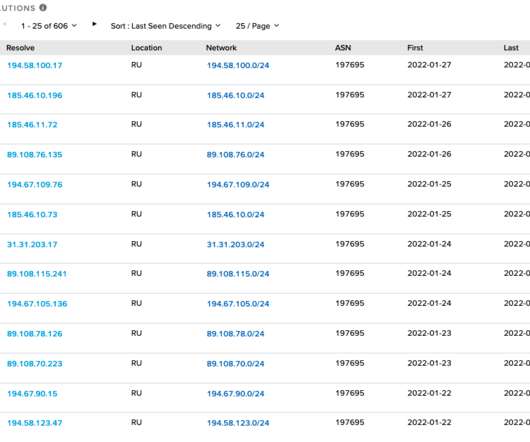Open resolved IP 31.31.203.17

pos(32,244)
